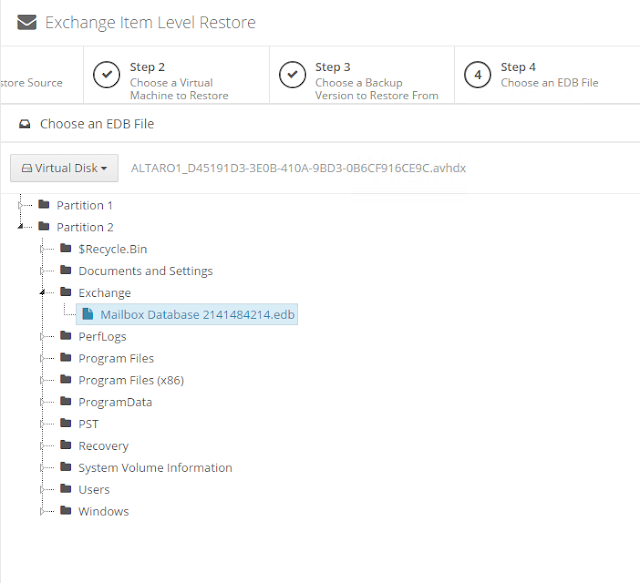Select the System Volume Information folder

(x=155, y=468)
